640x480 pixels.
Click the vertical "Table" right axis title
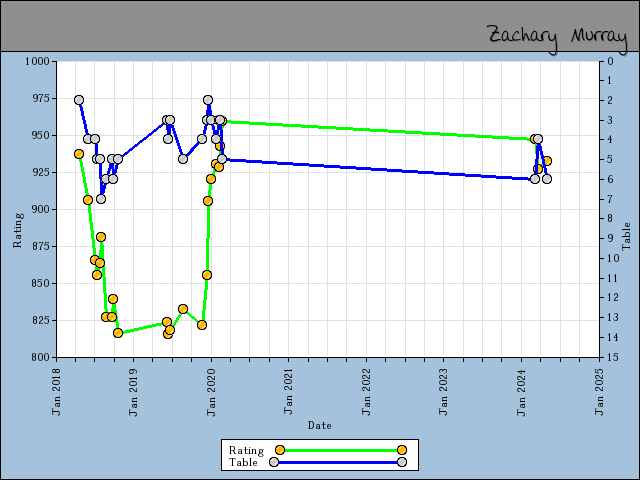pyautogui.click(x=627, y=236)
